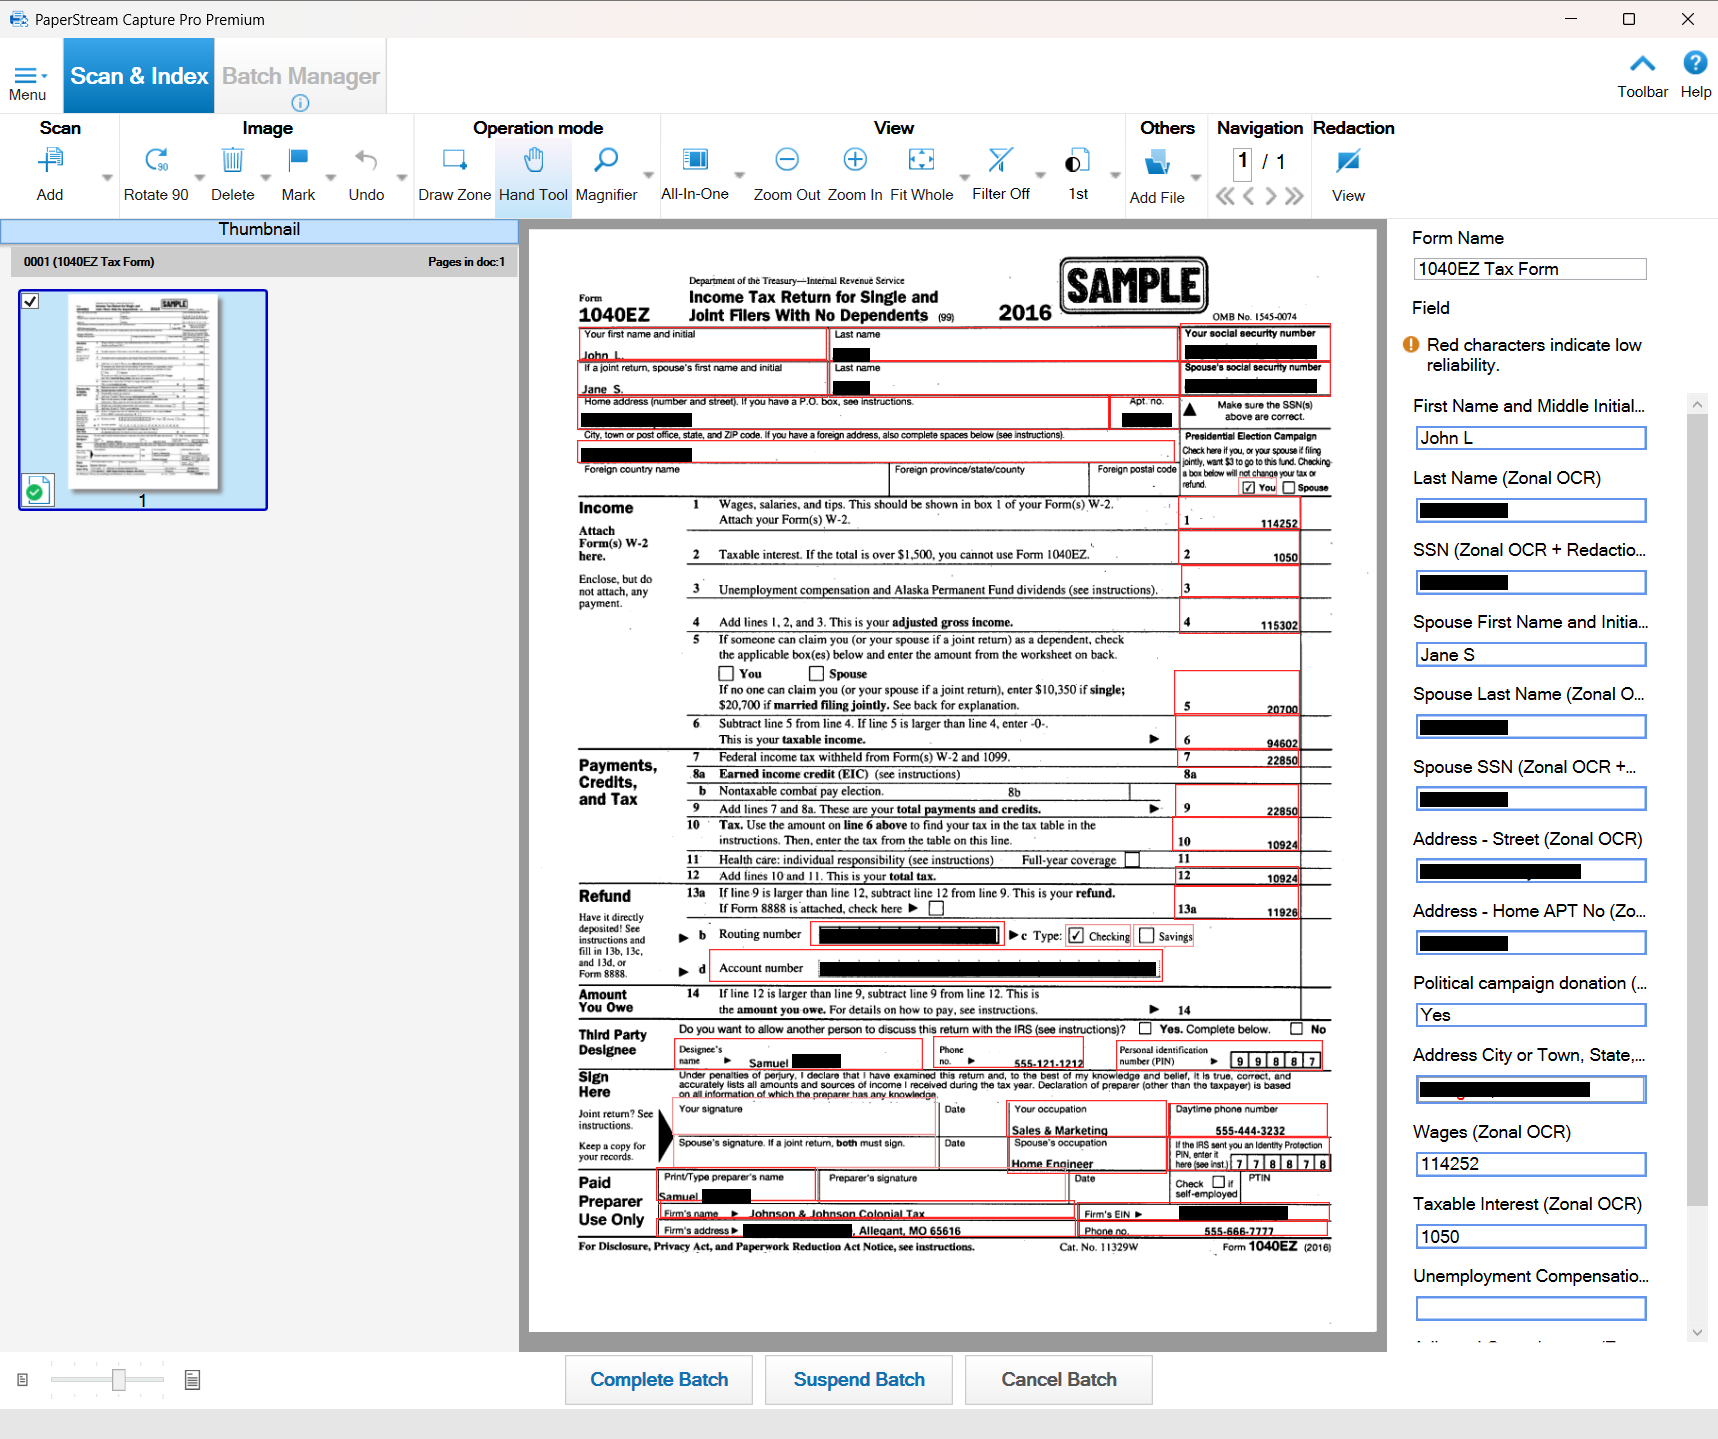Image resolution: width=1718 pixels, height=1439 pixels.
Task: Go to the previous page
Action: pos(1248,196)
